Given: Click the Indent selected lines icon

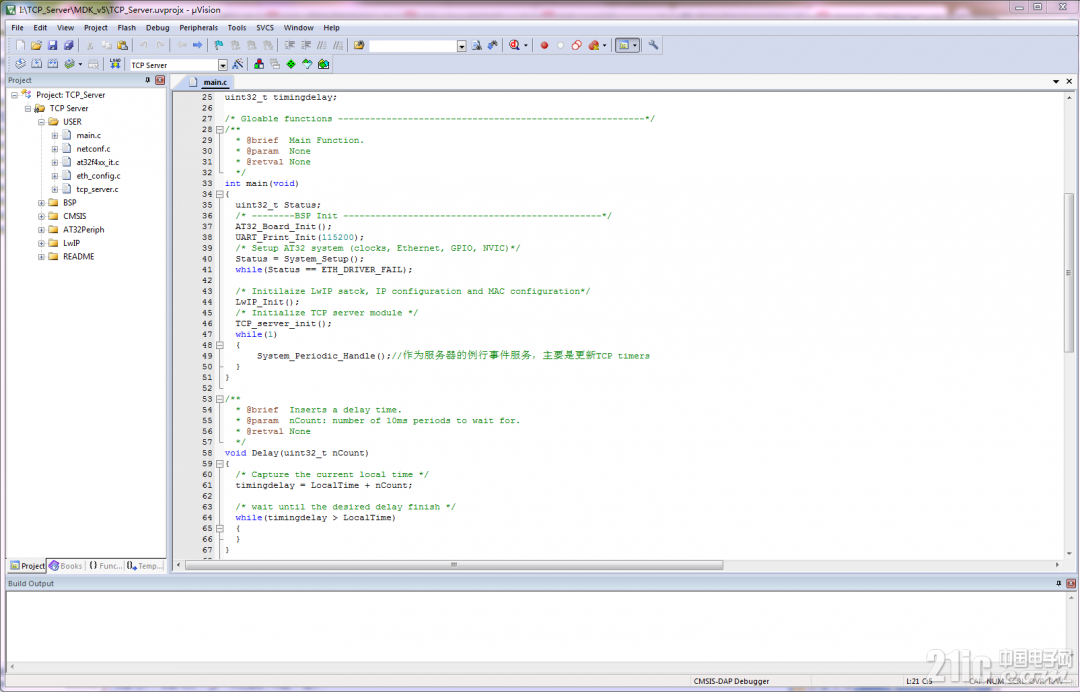Looking at the screenshot, I should pyautogui.click(x=289, y=45).
